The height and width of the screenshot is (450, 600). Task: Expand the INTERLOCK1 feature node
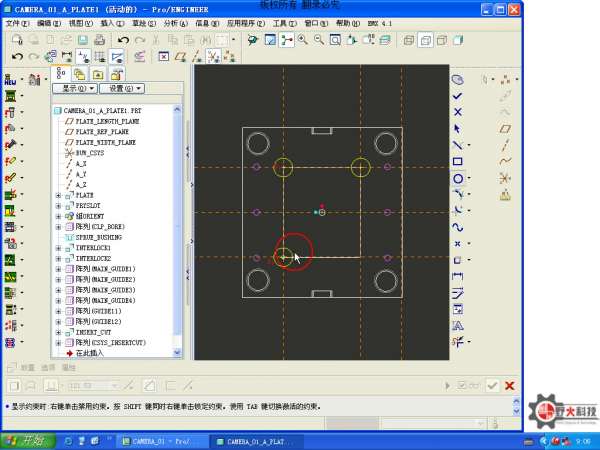[x=58, y=248]
